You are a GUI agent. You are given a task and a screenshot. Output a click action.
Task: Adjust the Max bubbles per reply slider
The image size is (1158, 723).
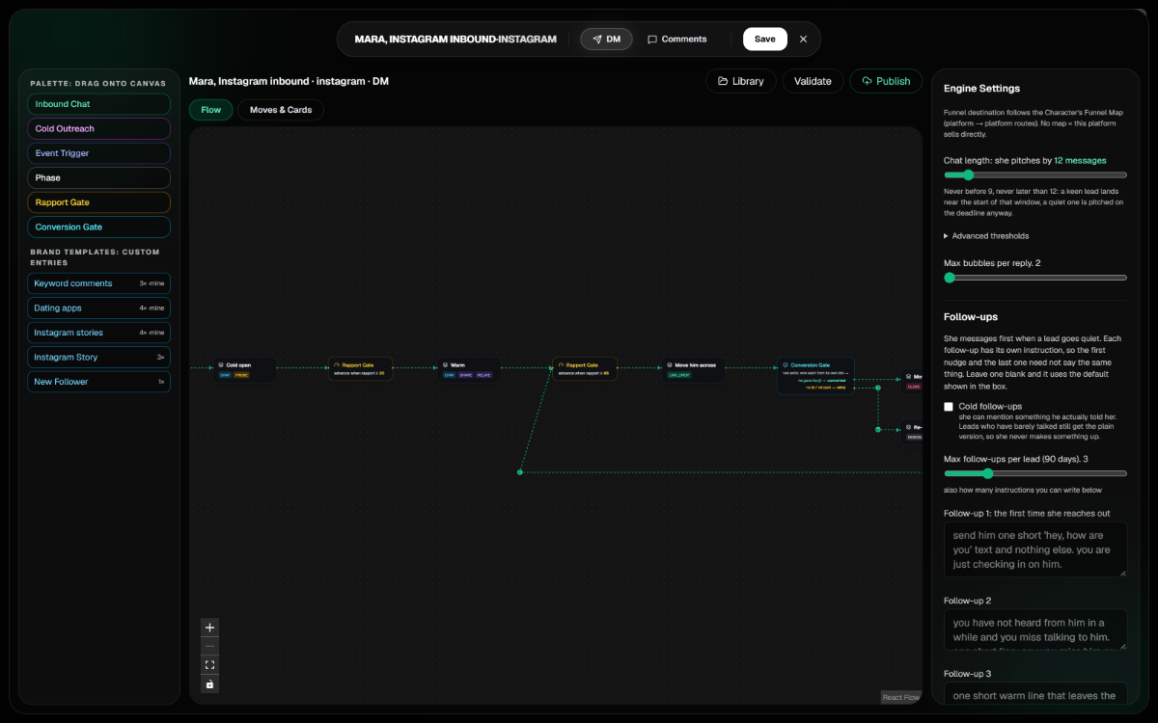coord(1035,278)
